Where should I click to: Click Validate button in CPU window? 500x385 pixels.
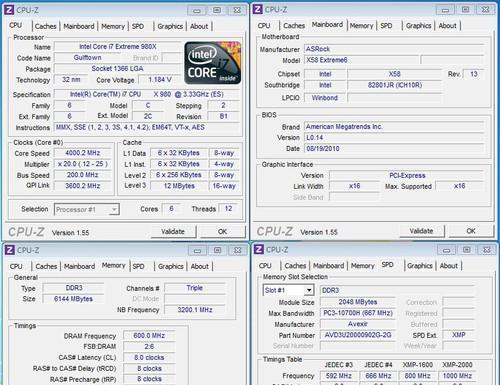(x=173, y=231)
